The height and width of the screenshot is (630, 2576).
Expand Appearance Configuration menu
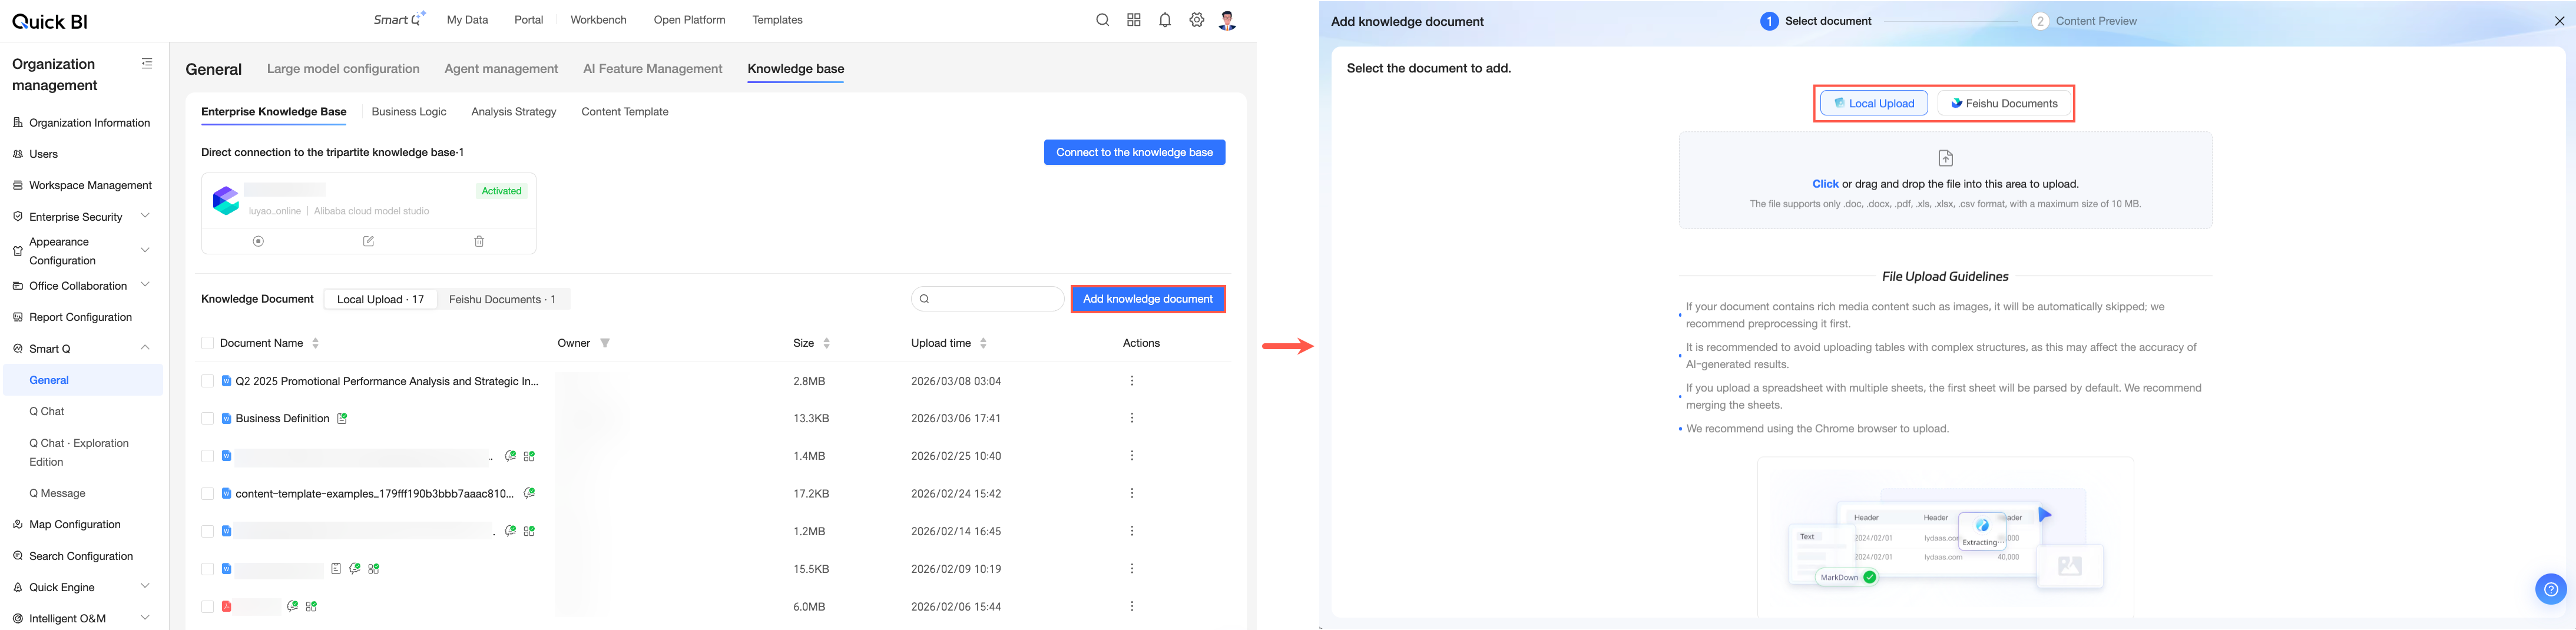(145, 250)
